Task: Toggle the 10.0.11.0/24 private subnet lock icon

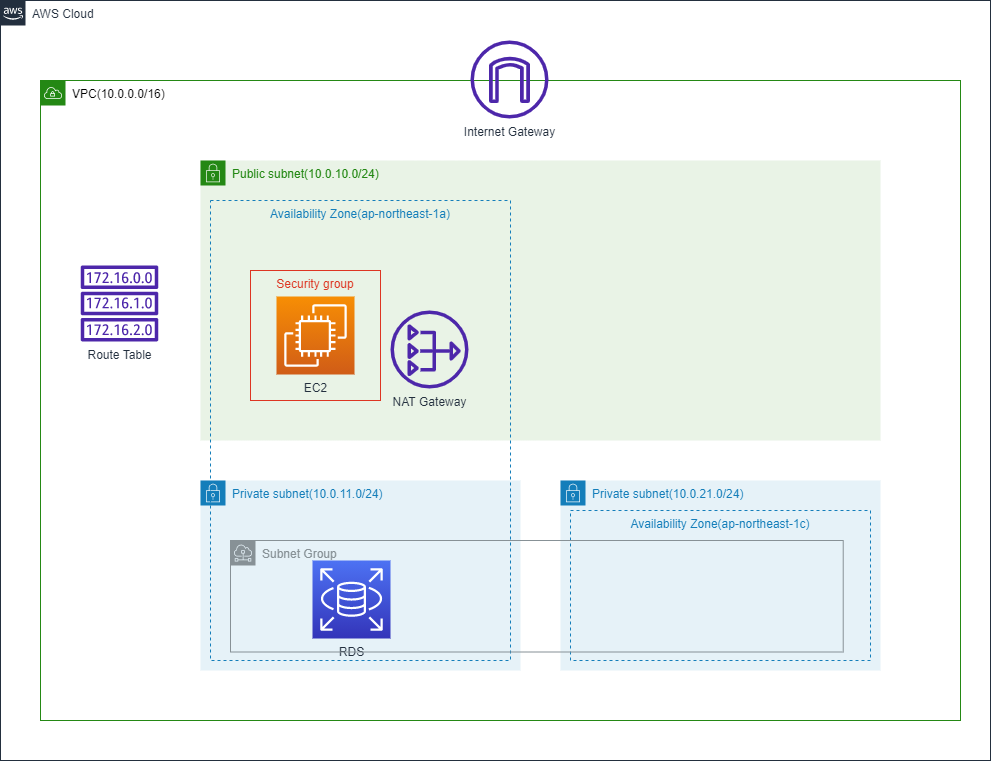Action: coord(213,493)
